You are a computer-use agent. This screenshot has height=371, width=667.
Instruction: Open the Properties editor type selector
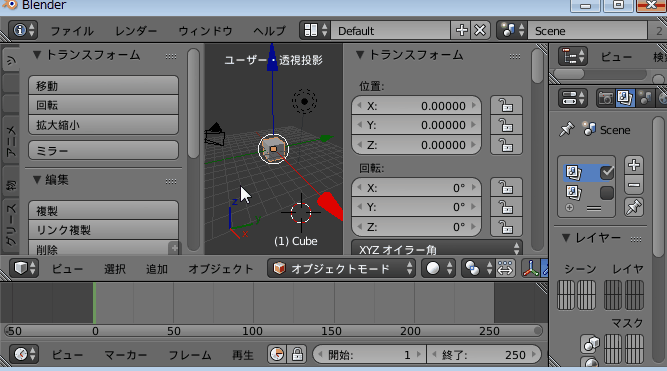[x=573, y=98]
